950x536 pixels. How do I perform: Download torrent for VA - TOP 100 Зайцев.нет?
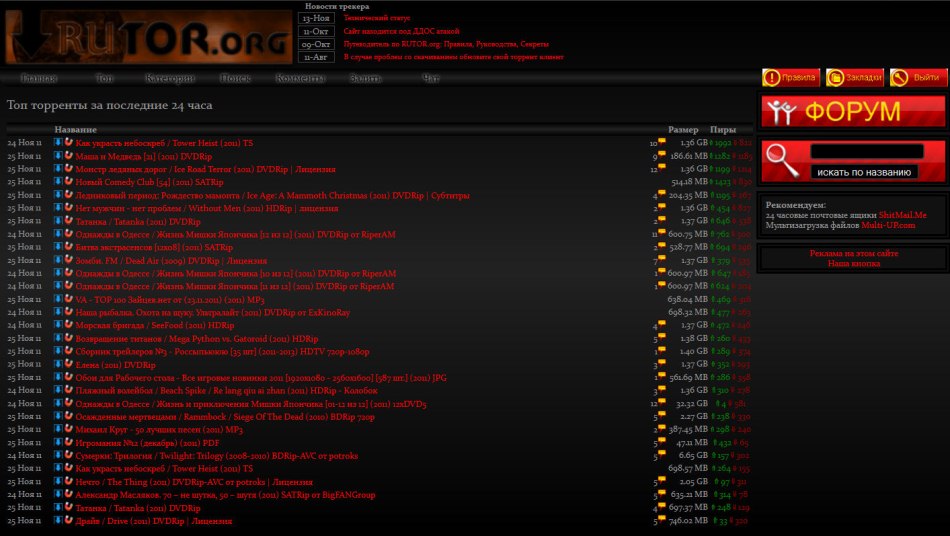tap(58, 299)
